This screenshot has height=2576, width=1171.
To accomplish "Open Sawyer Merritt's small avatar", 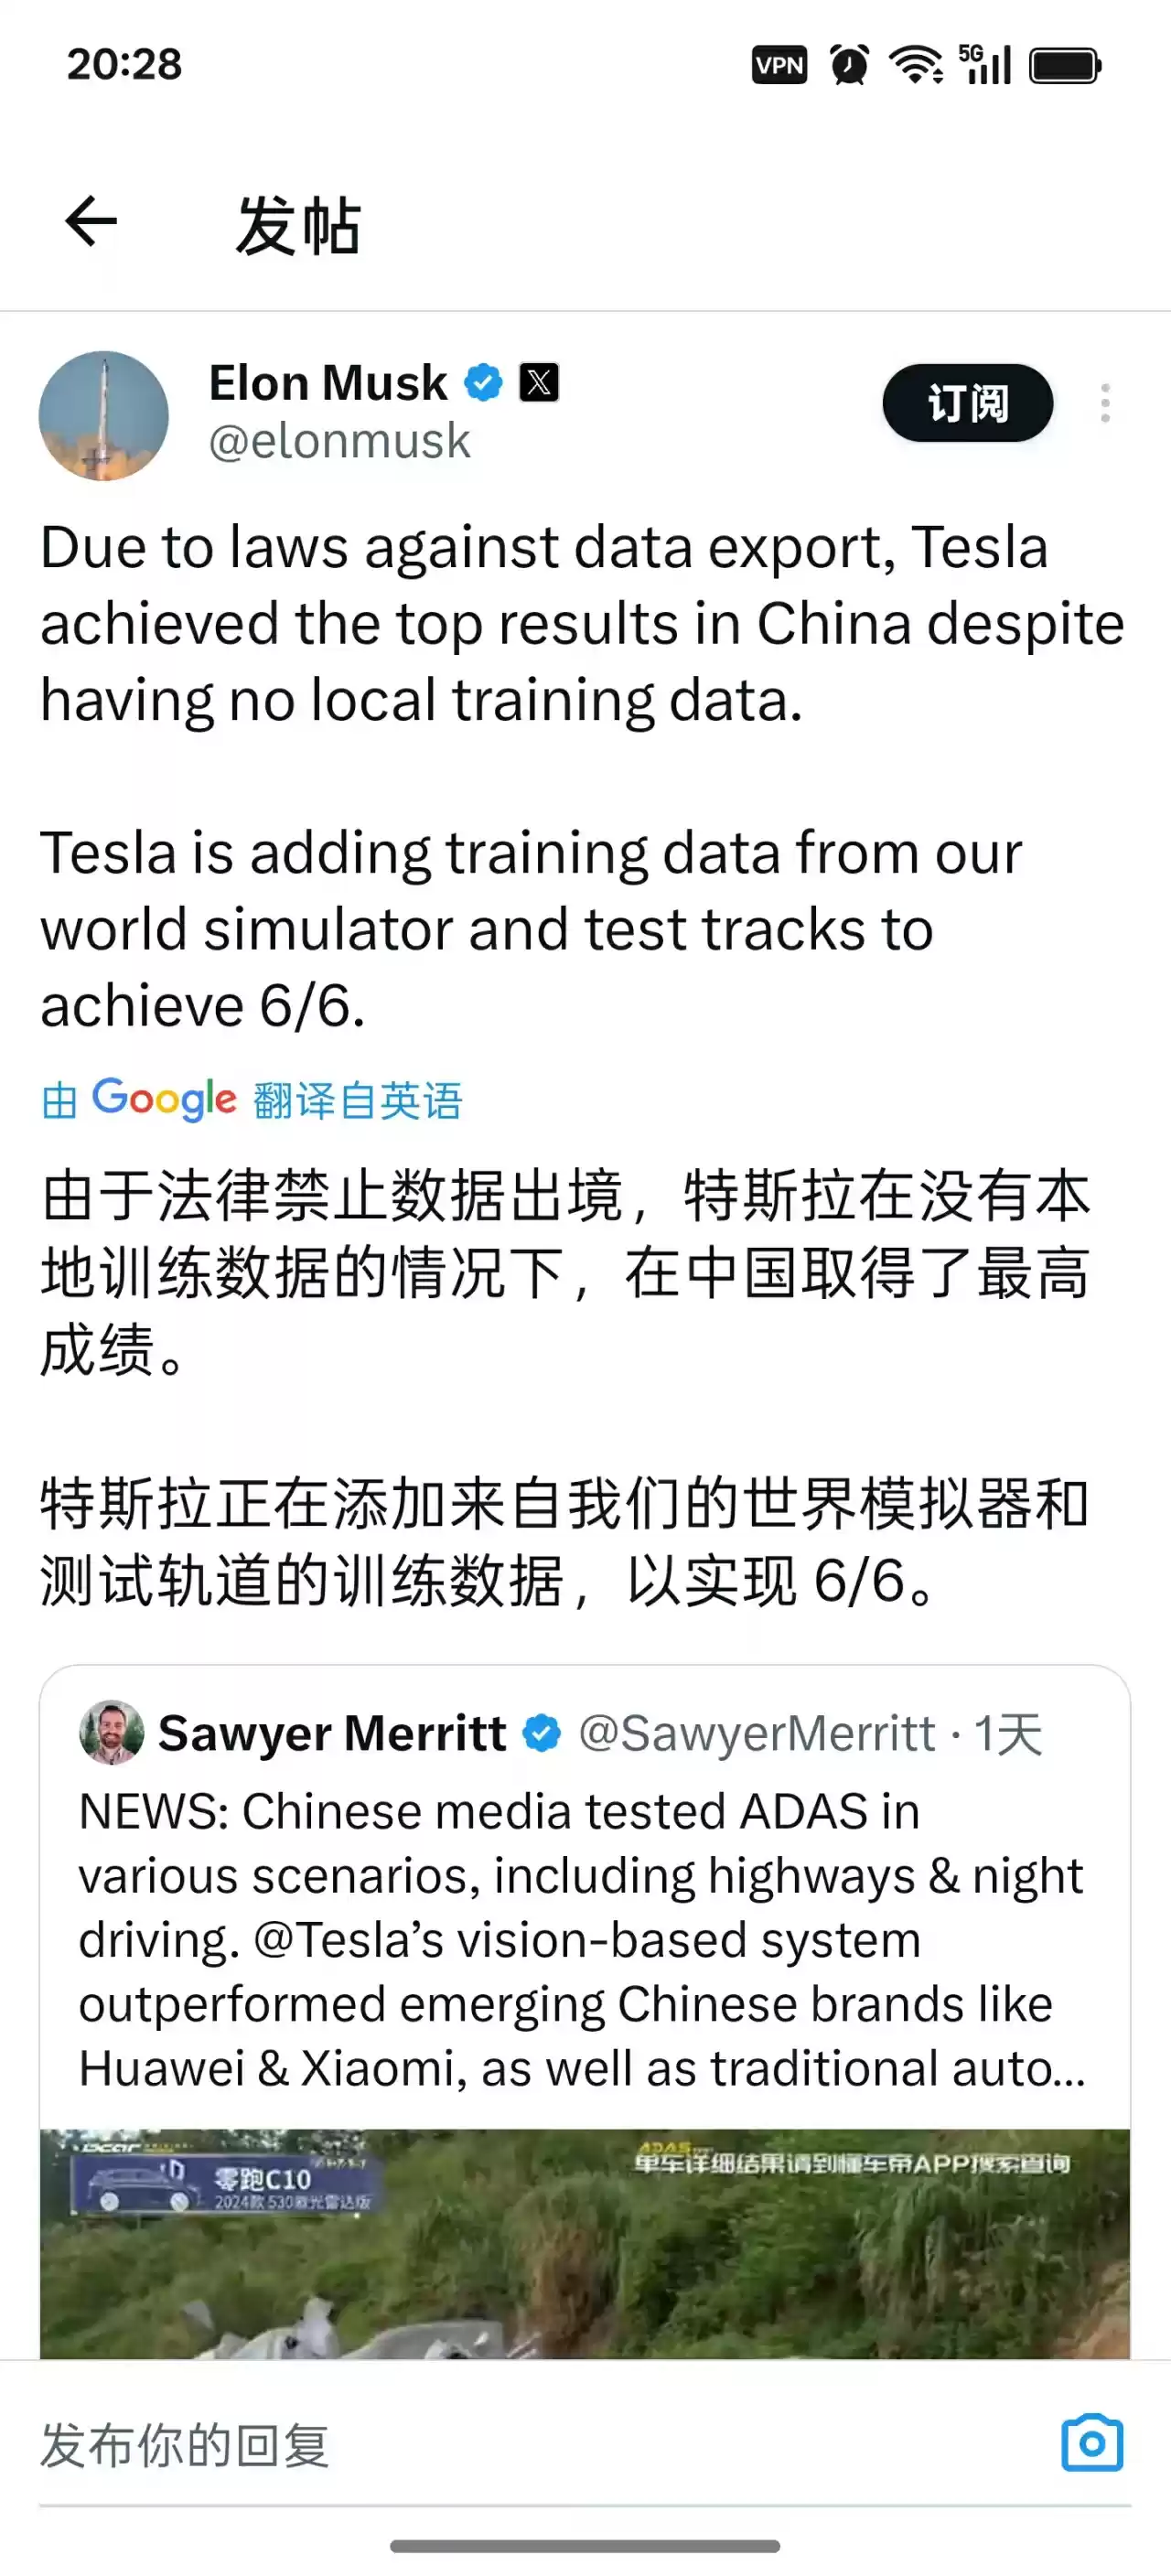I will [x=111, y=1733].
